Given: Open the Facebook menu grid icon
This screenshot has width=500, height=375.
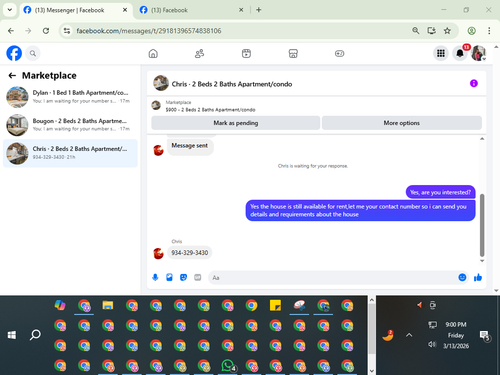Looking at the screenshot, I should pos(441,53).
